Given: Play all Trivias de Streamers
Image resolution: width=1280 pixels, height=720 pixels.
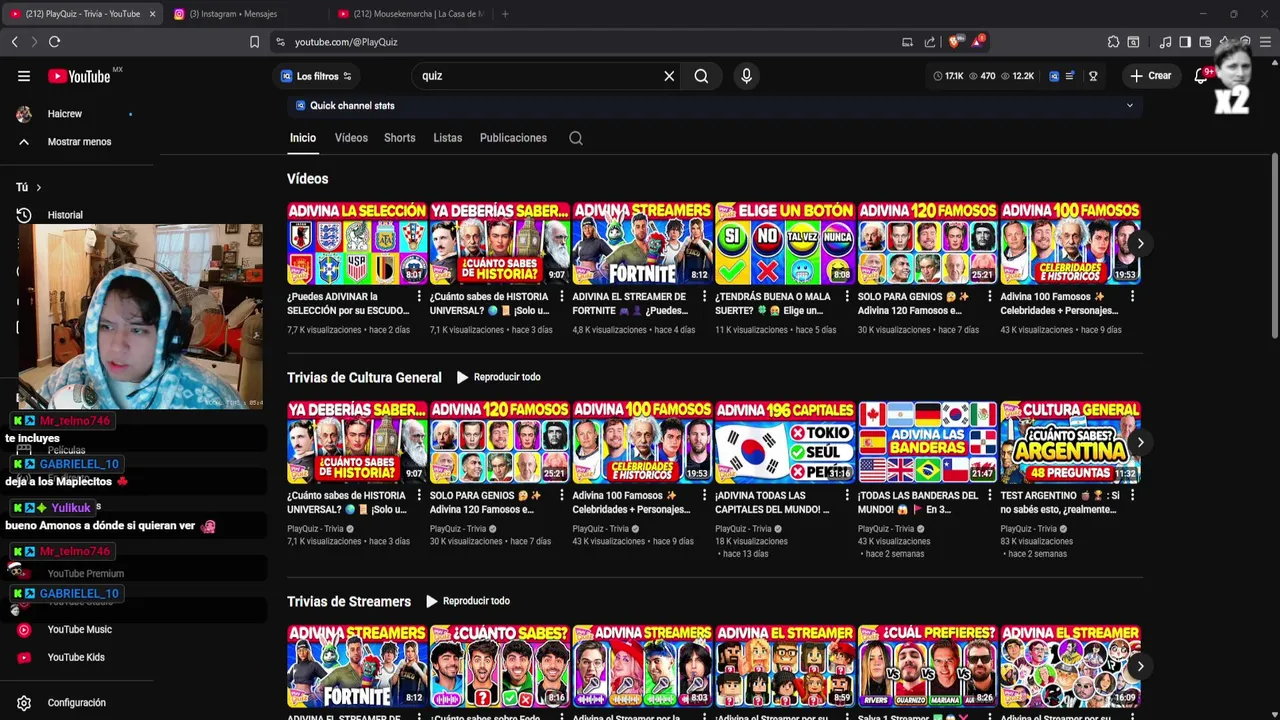Looking at the screenshot, I should [x=467, y=601].
